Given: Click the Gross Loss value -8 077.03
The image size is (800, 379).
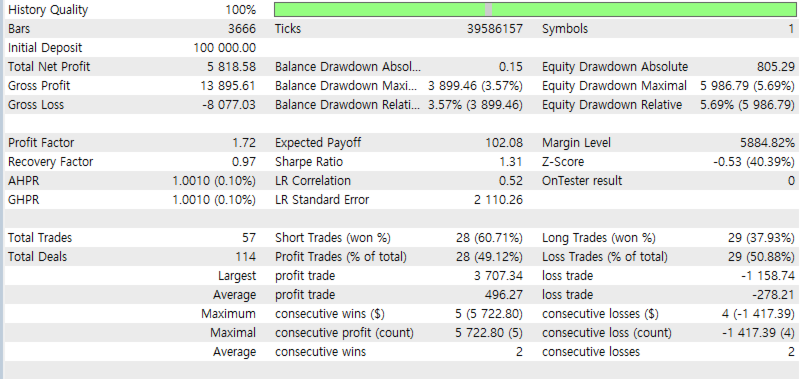Looking at the screenshot, I should 229,105.
